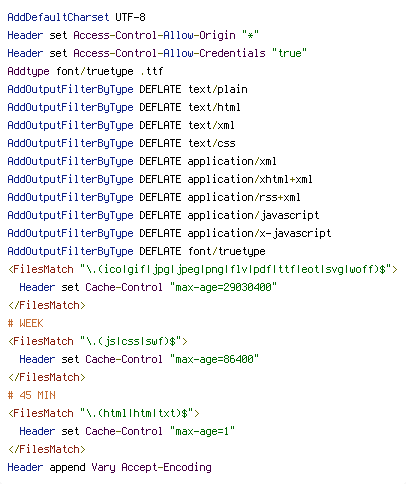Click Access-Control-Allow-Origin header name

pyautogui.click(x=154, y=35)
